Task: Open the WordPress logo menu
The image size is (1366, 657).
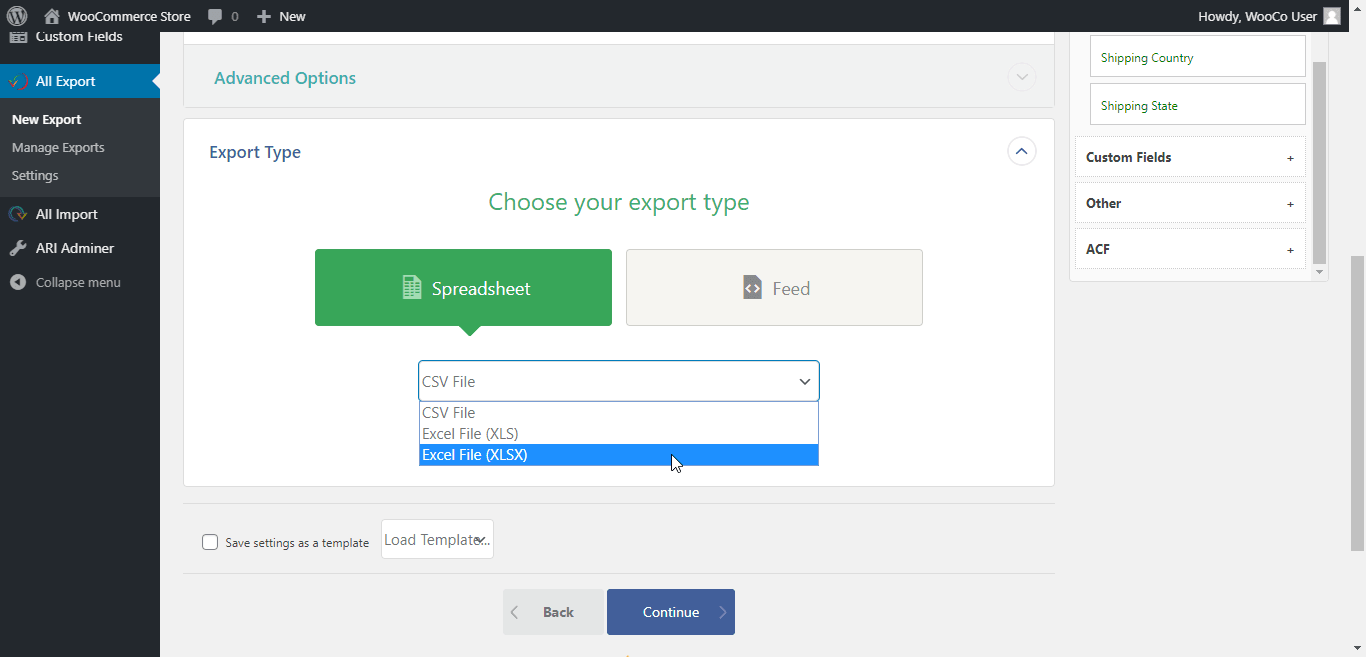Action: (x=17, y=16)
